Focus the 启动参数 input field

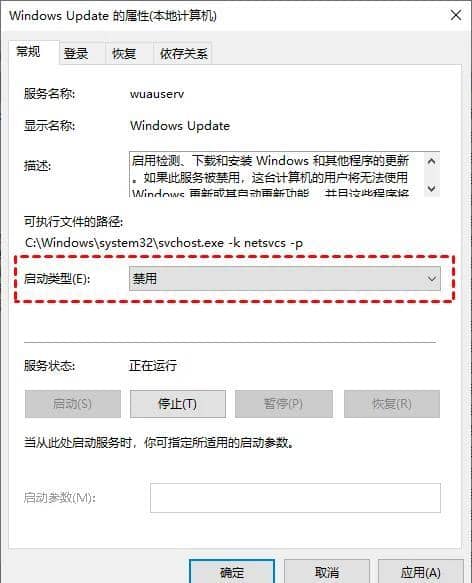click(295, 497)
